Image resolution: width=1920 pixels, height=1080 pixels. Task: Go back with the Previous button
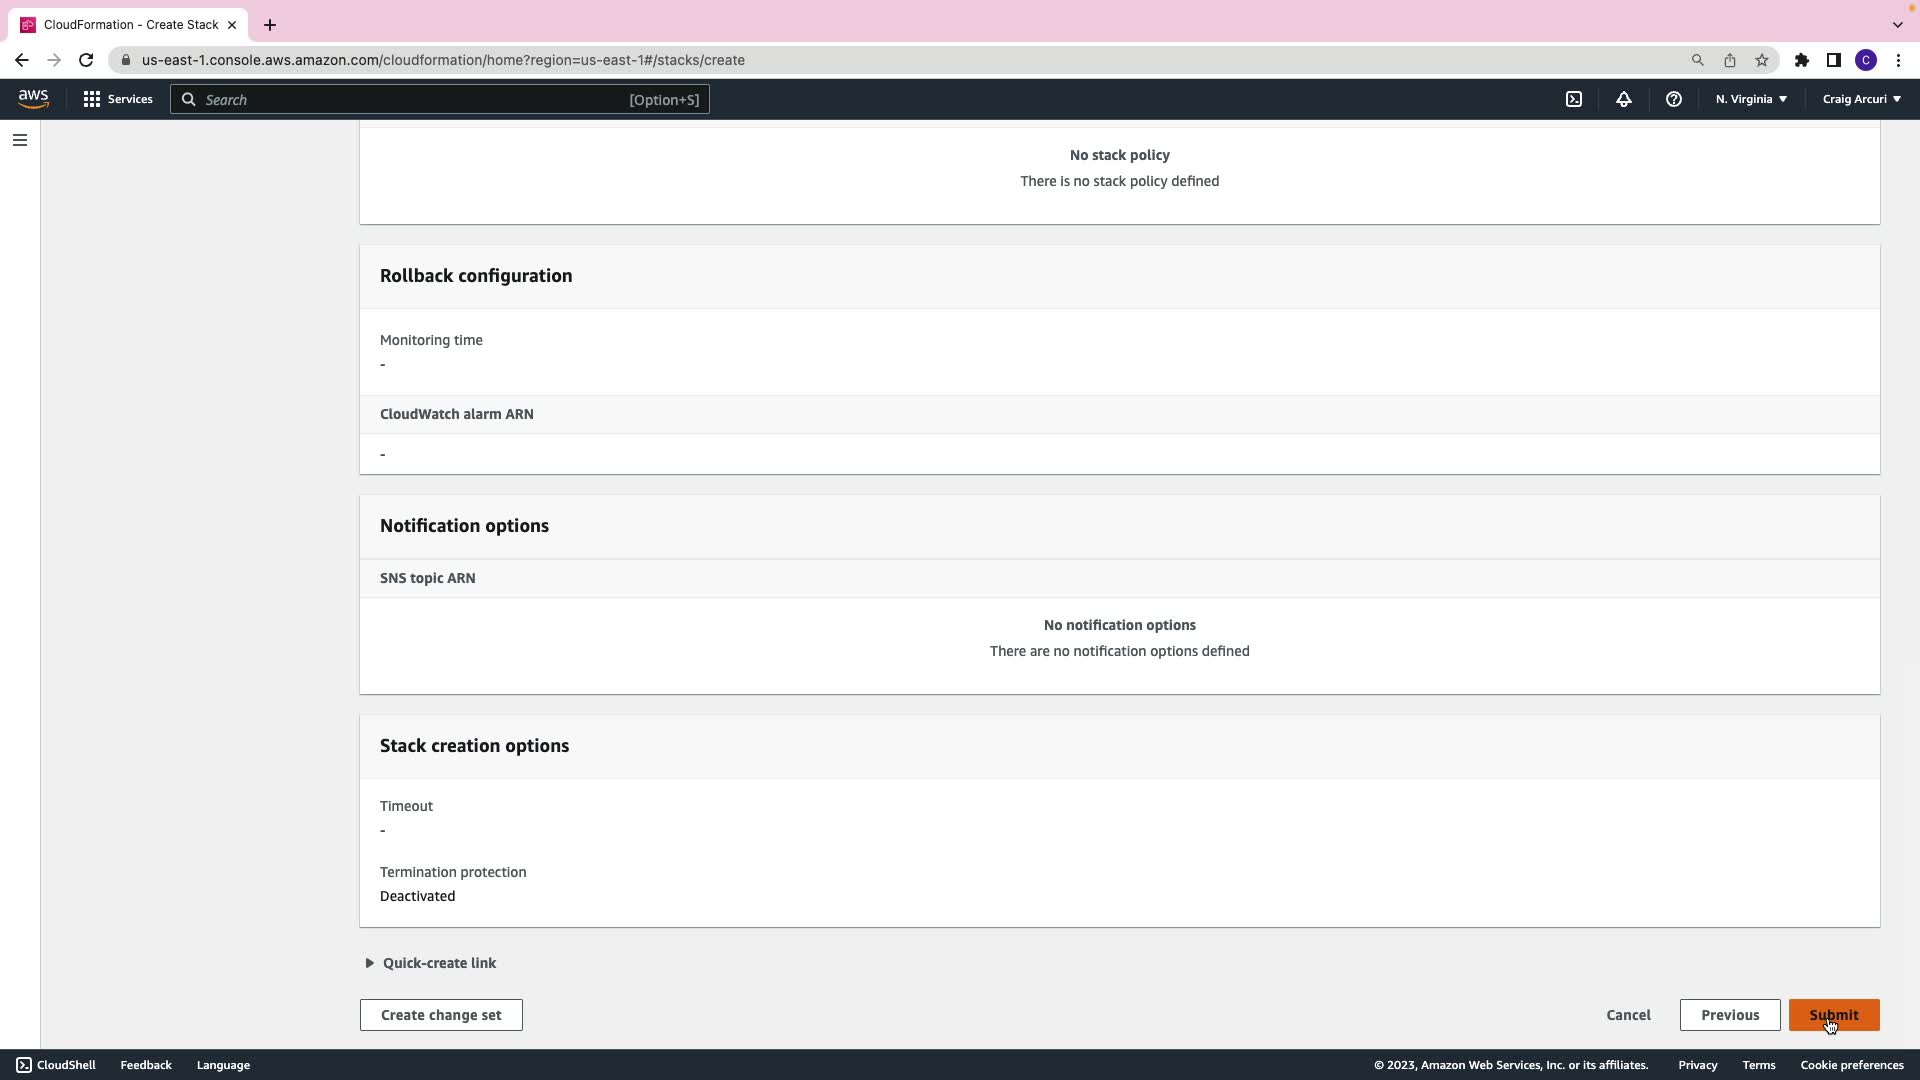click(1729, 1015)
